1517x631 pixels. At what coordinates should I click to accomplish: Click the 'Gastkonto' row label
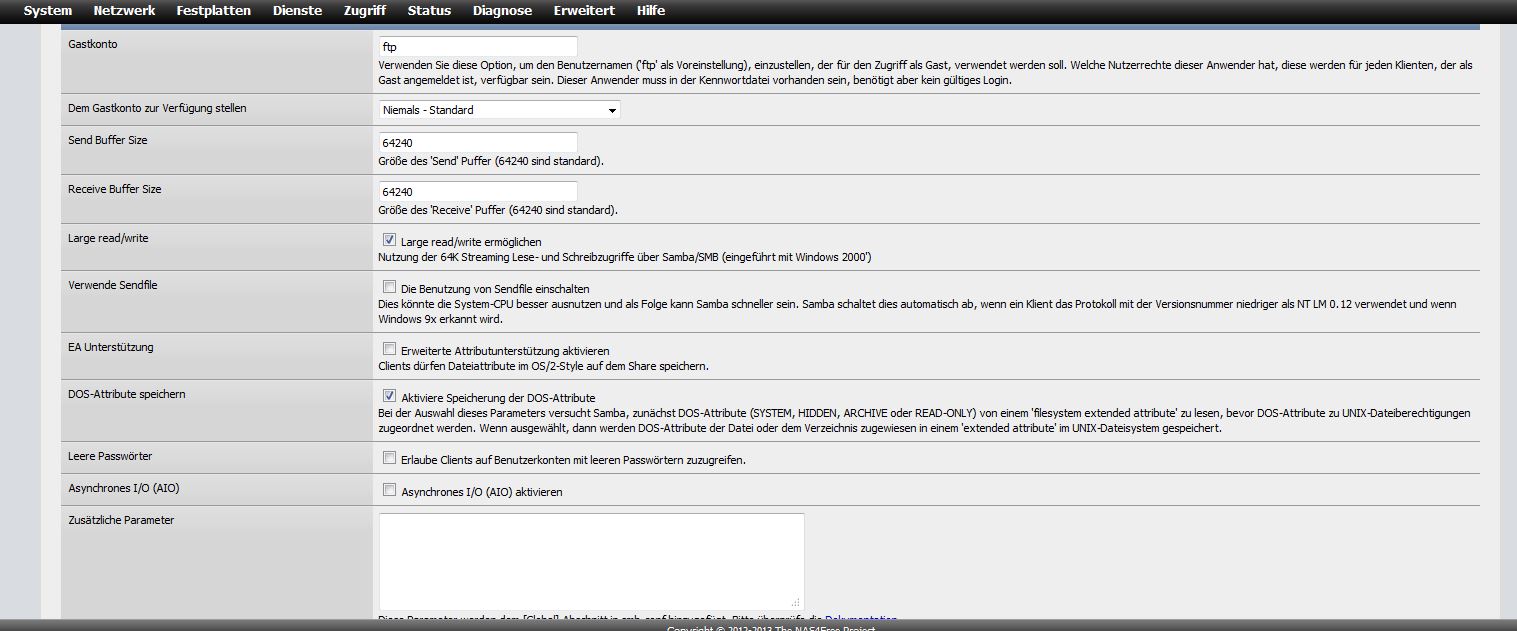point(93,45)
